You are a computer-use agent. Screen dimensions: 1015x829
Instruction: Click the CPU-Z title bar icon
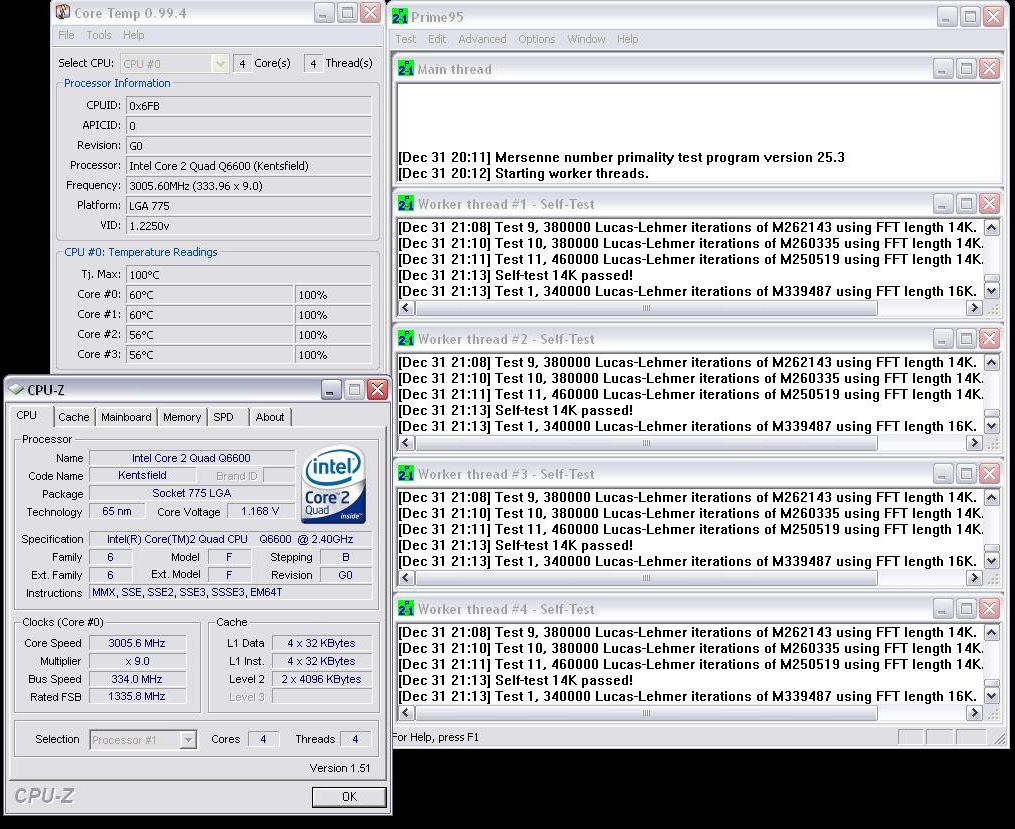(17, 390)
